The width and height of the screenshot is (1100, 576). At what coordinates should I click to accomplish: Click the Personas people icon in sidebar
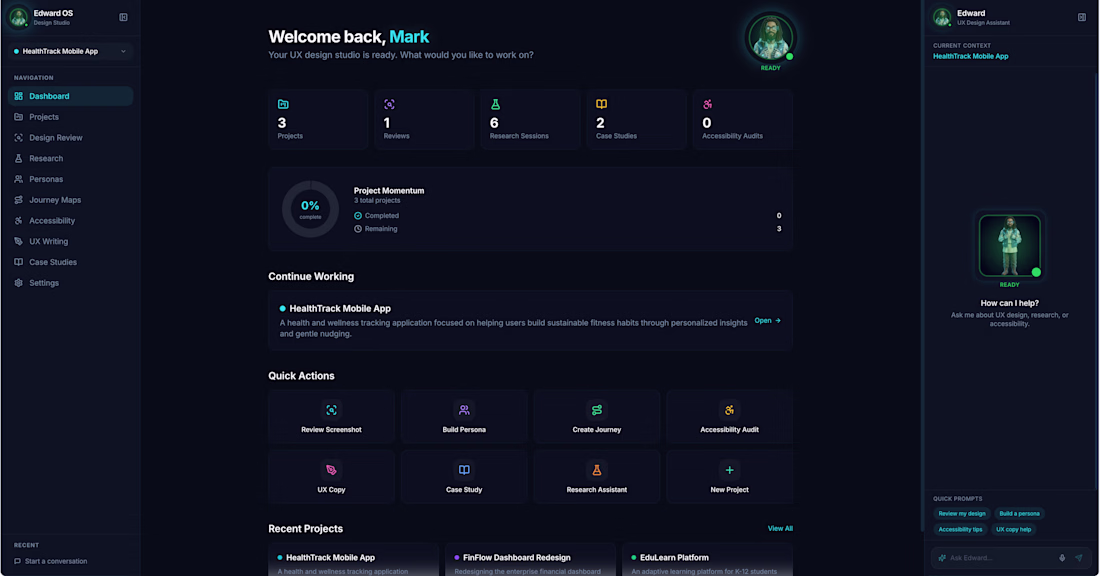19,179
